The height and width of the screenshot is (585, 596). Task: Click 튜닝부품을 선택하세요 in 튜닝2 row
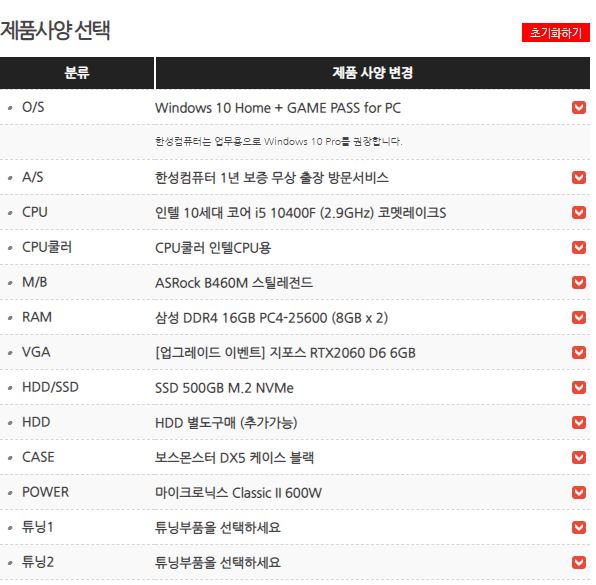tap(218, 563)
